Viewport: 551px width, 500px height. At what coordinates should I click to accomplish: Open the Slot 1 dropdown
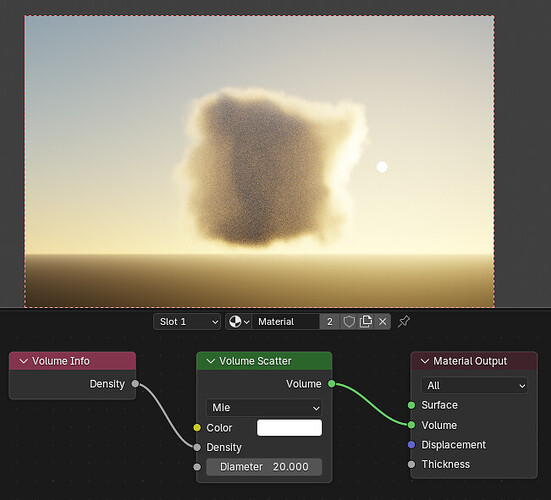click(187, 322)
